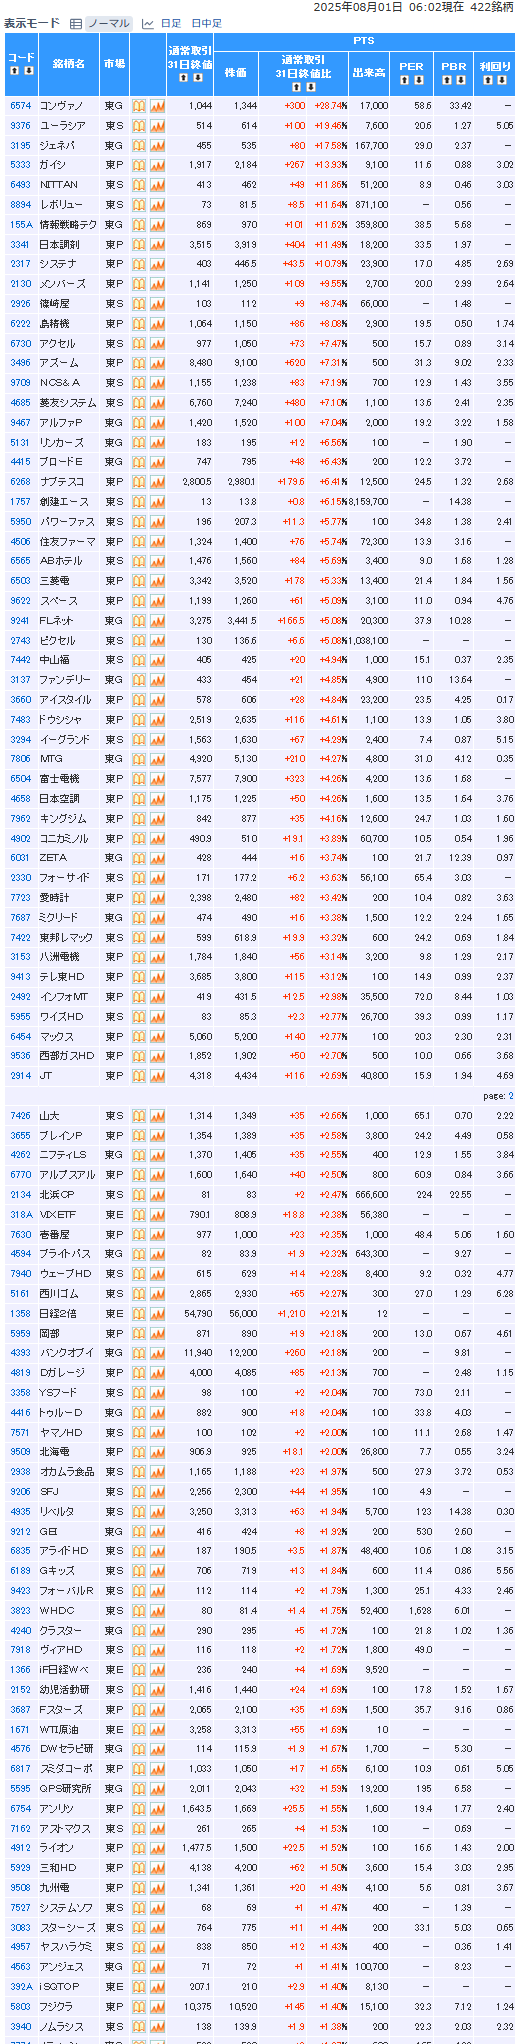
Task: Go to page 2 link
Action: (x=511, y=1096)
